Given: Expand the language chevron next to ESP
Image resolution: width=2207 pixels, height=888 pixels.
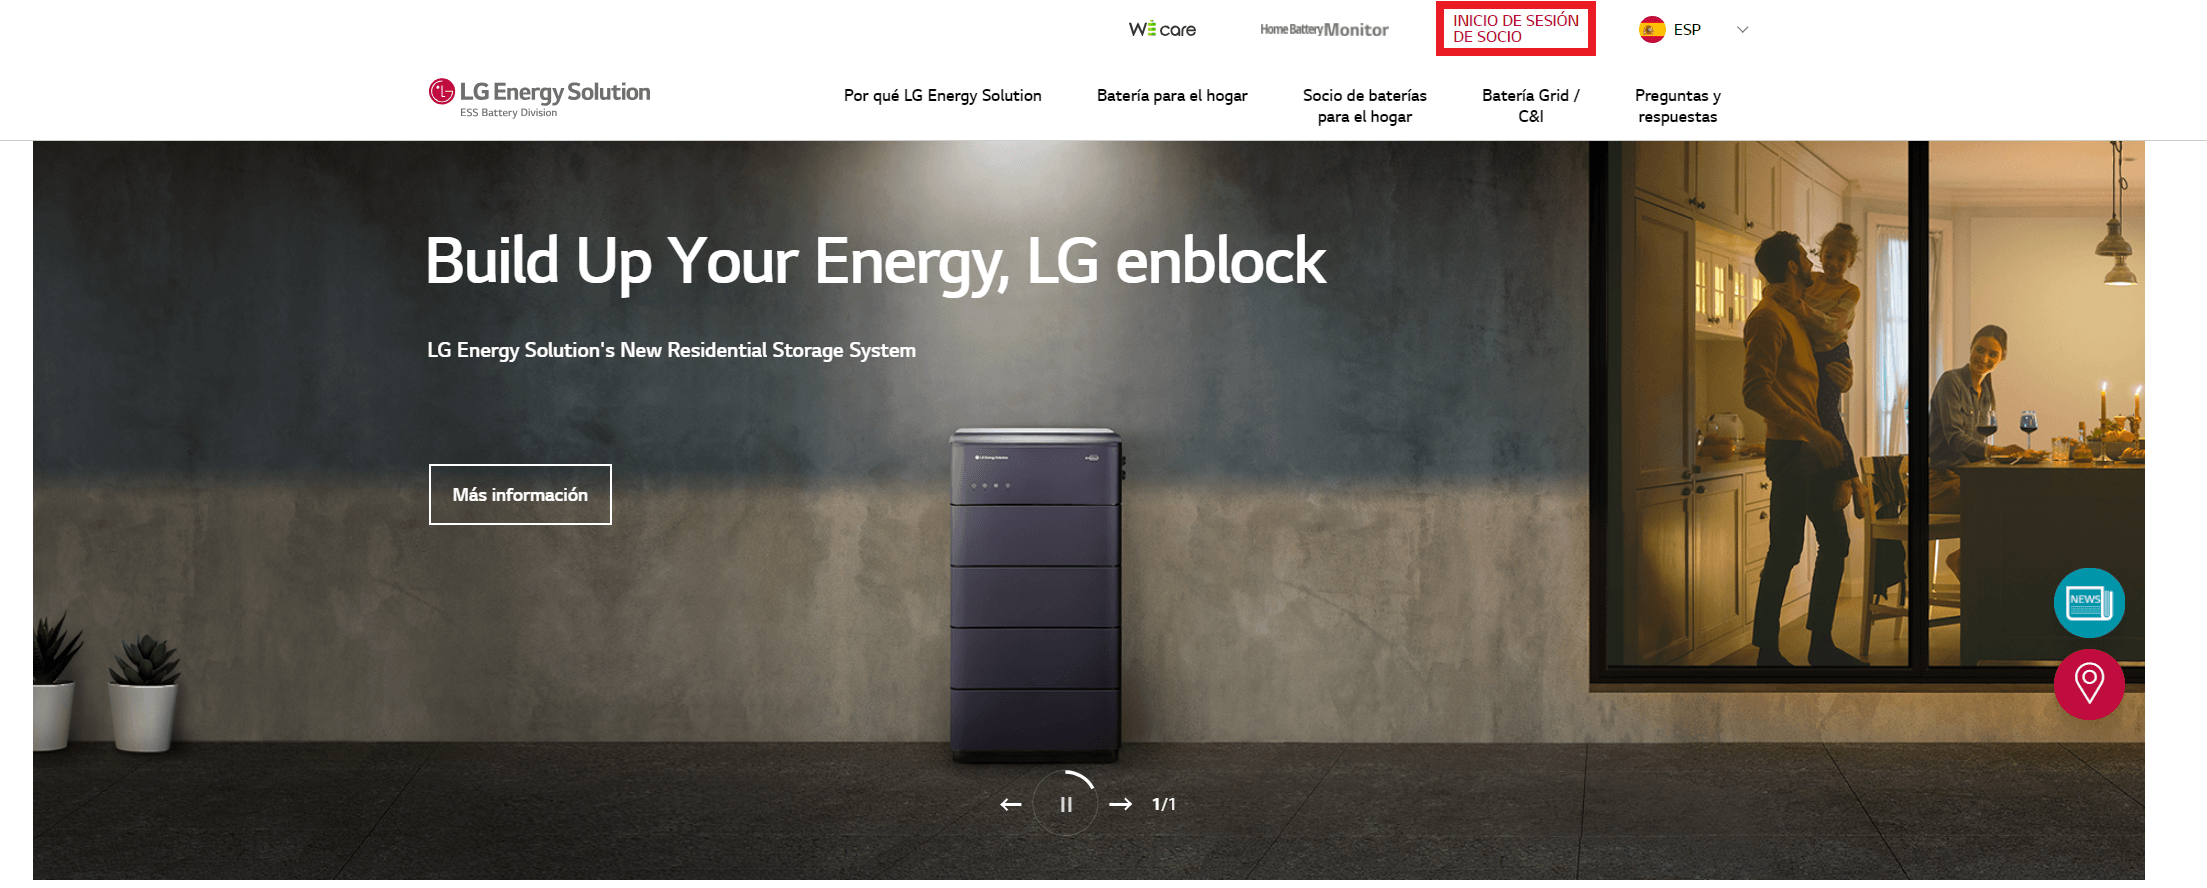Looking at the screenshot, I should coord(1742,30).
